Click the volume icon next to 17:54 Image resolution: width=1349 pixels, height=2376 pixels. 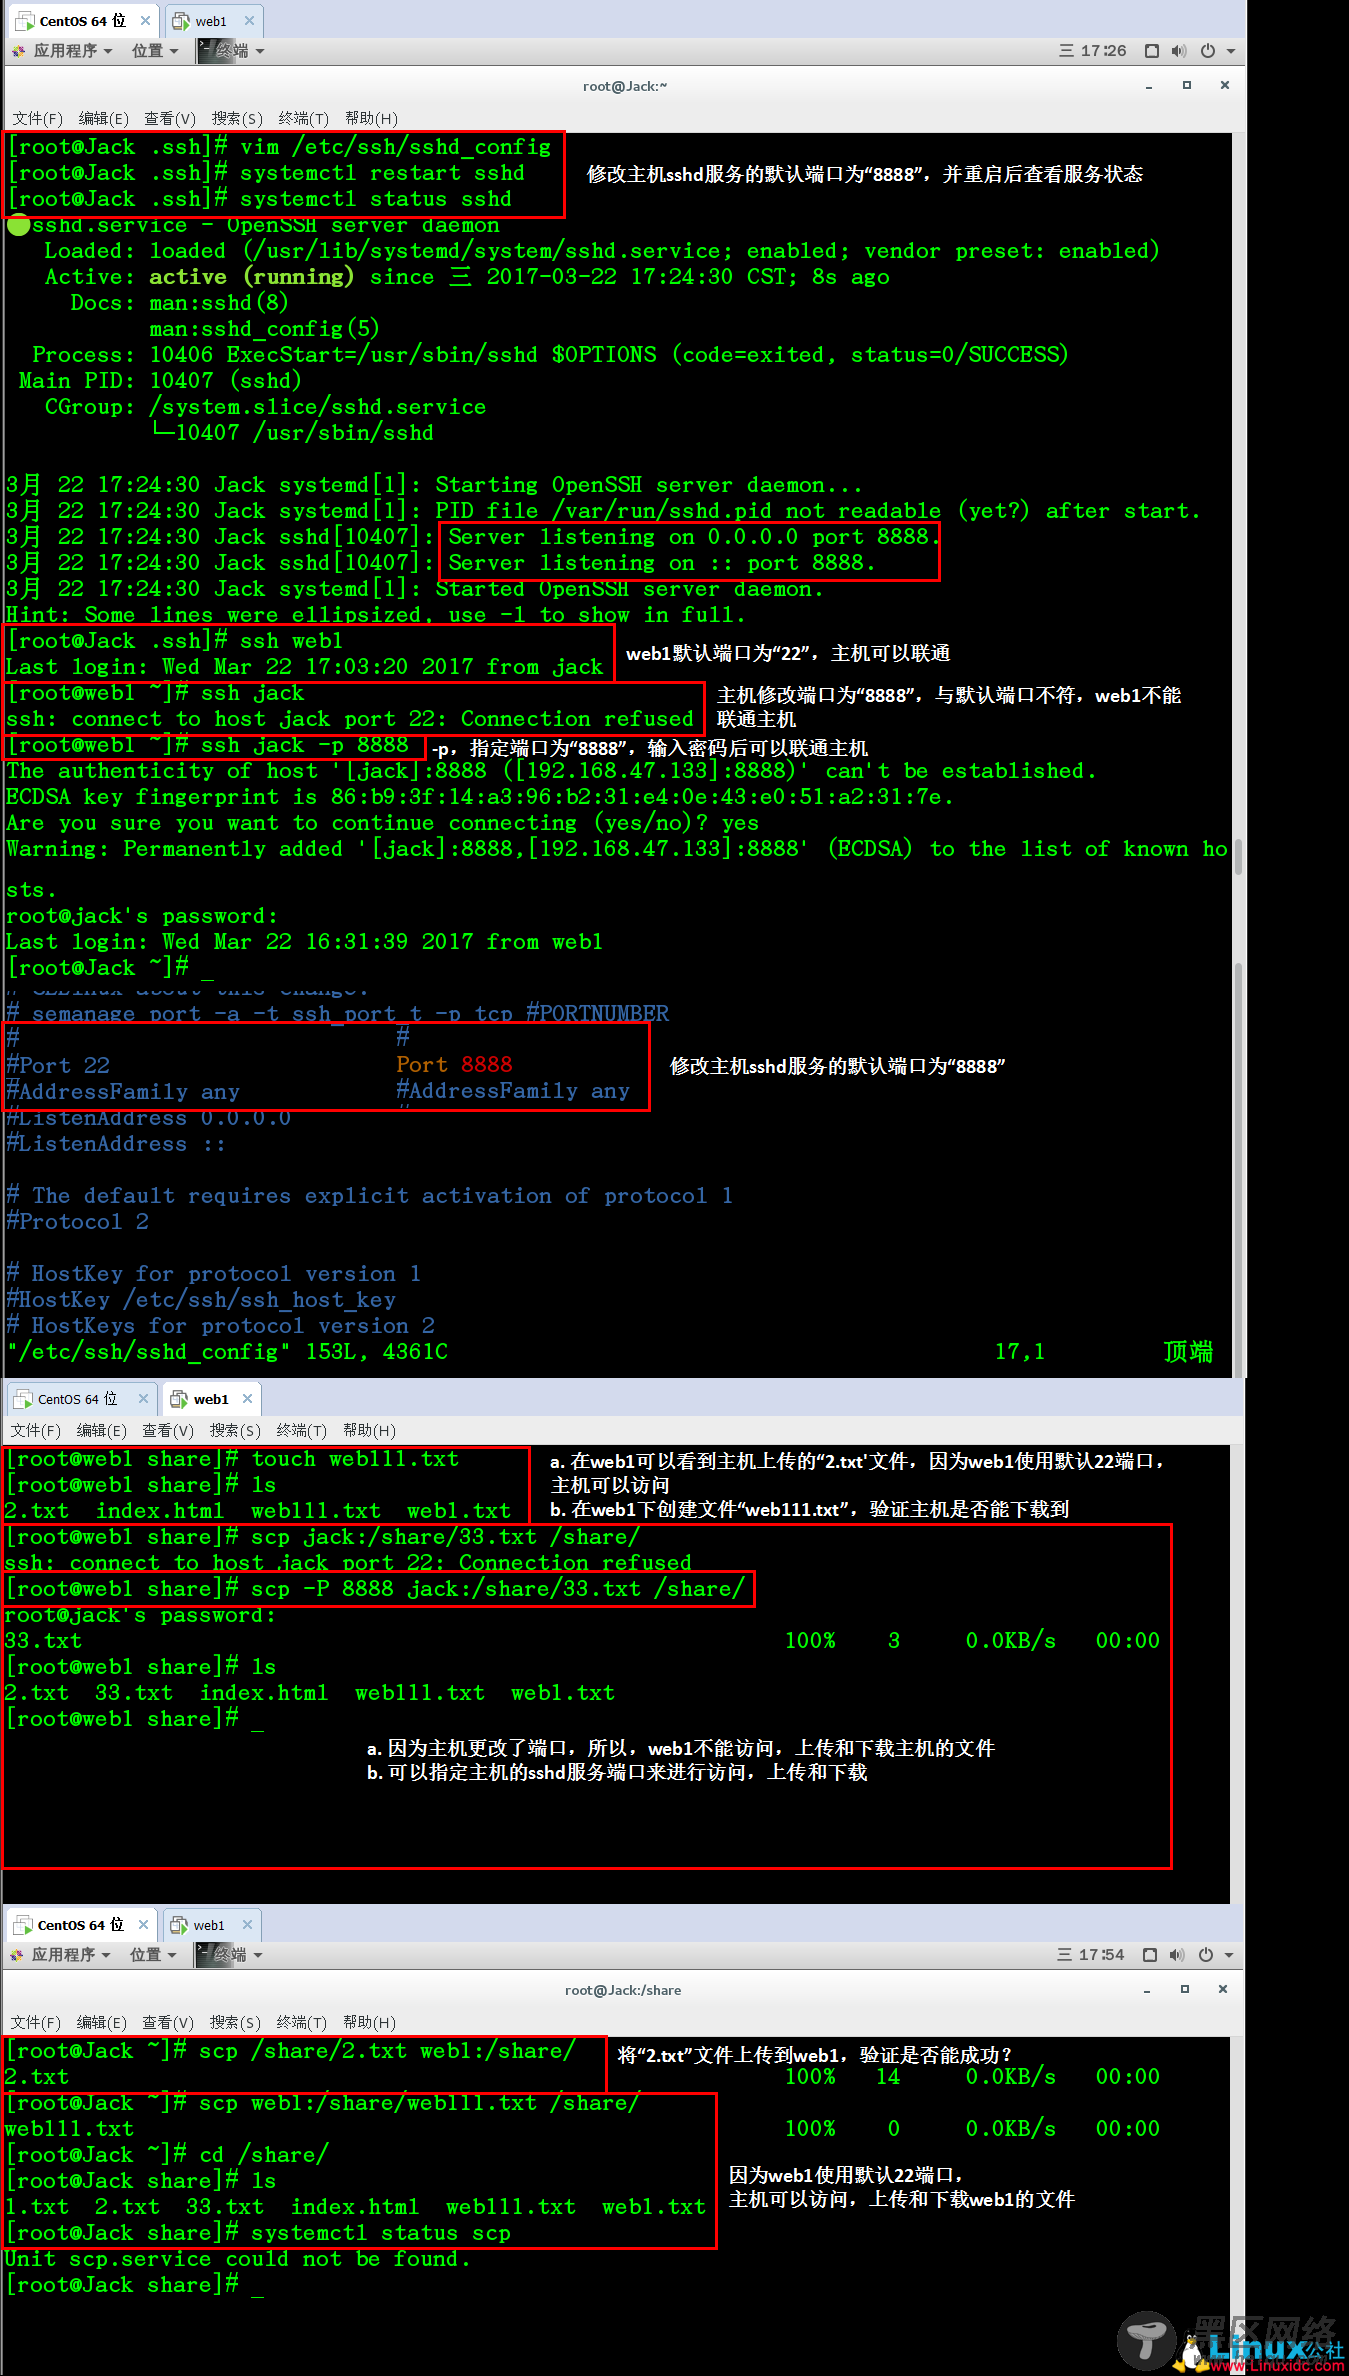tap(1177, 1955)
